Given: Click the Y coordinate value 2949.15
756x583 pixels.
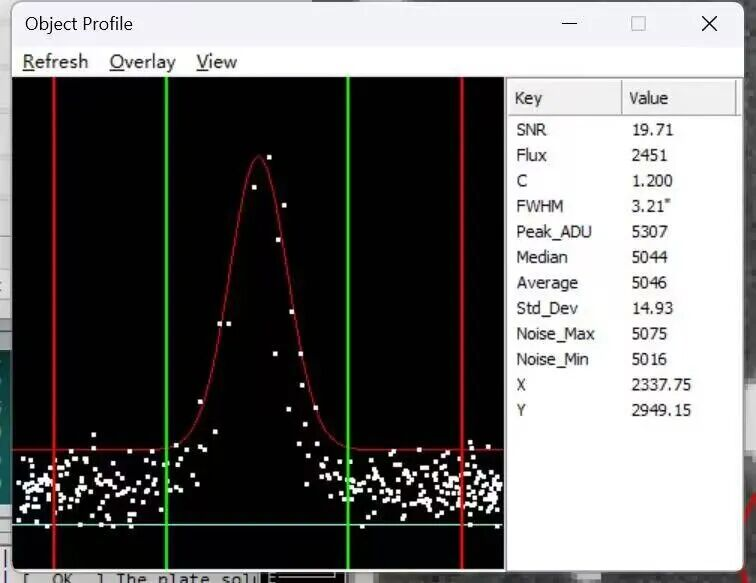Looking at the screenshot, I should pos(661,410).
